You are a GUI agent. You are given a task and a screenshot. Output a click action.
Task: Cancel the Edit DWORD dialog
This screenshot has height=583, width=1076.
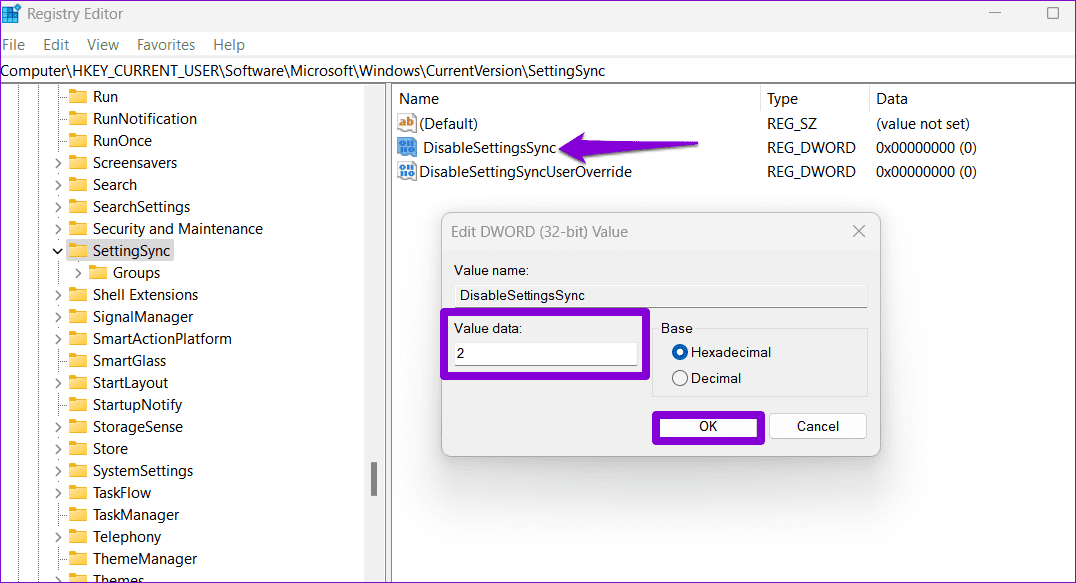tap(817, 427)
